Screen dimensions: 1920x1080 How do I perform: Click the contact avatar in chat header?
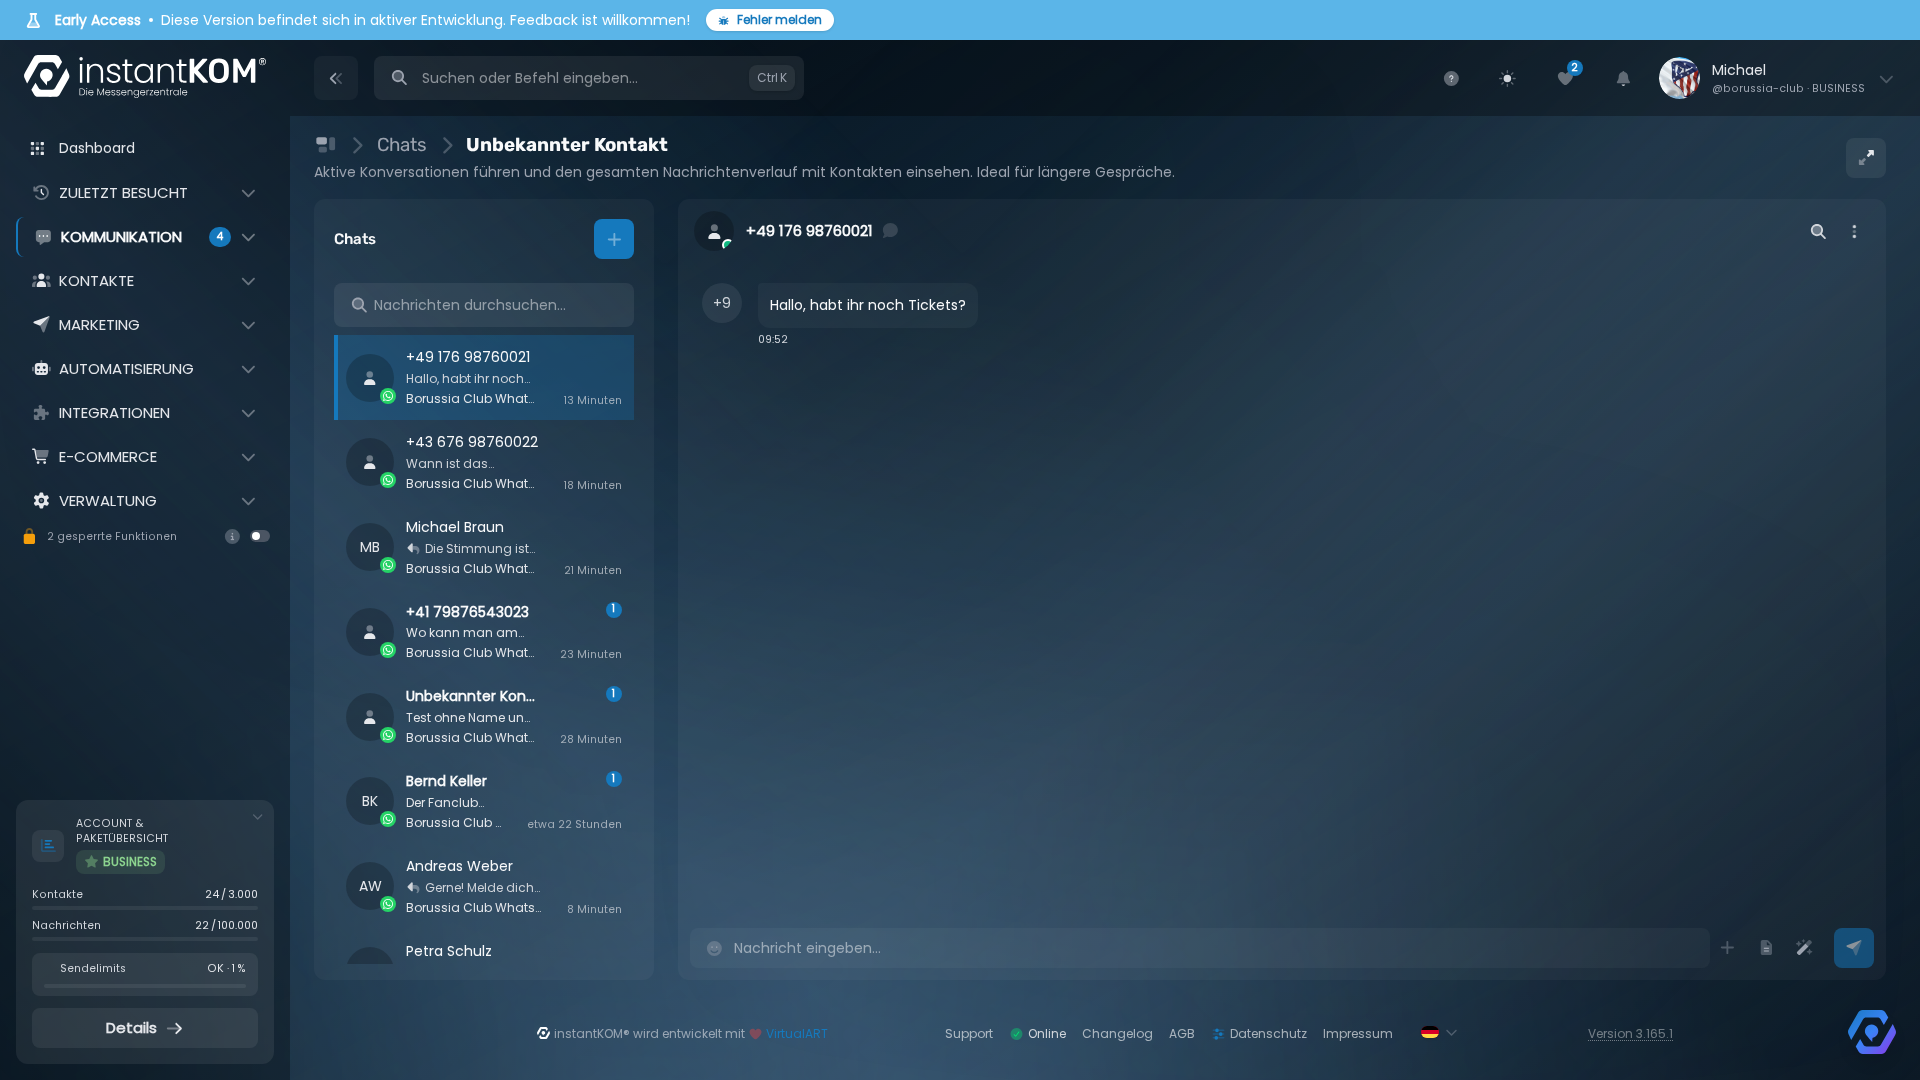[714, 231]
